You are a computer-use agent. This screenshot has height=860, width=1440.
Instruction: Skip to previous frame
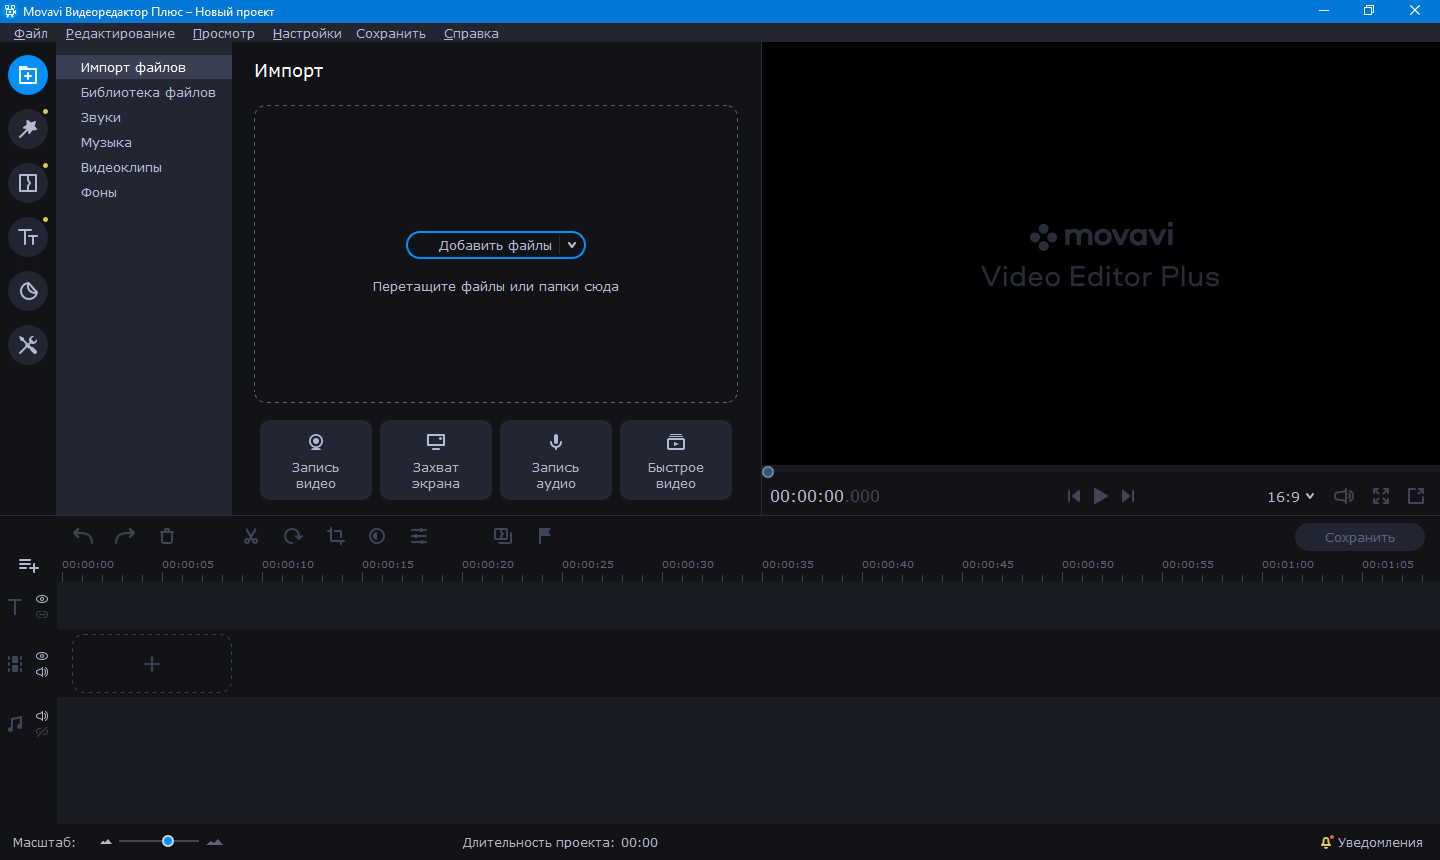pyautogui.click(x=1074, y=496)
